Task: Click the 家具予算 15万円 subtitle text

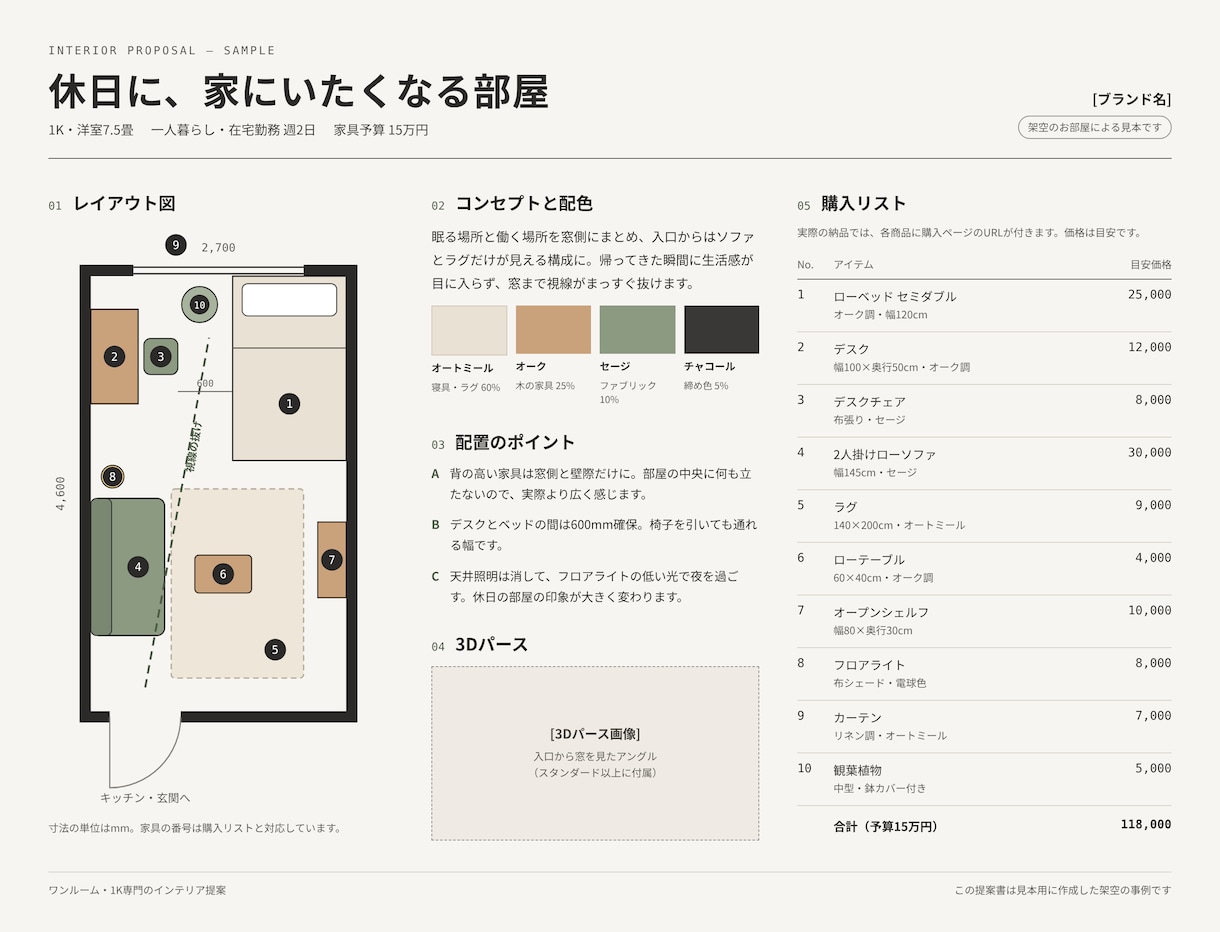Action: [381, 130]
